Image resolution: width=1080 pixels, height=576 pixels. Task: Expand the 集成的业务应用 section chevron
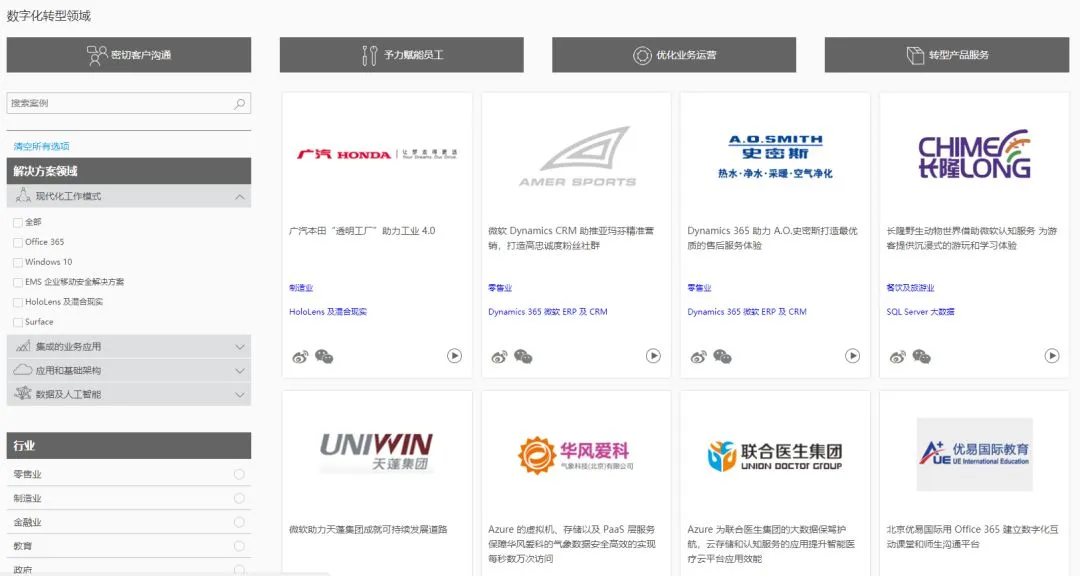coord(240,347)
